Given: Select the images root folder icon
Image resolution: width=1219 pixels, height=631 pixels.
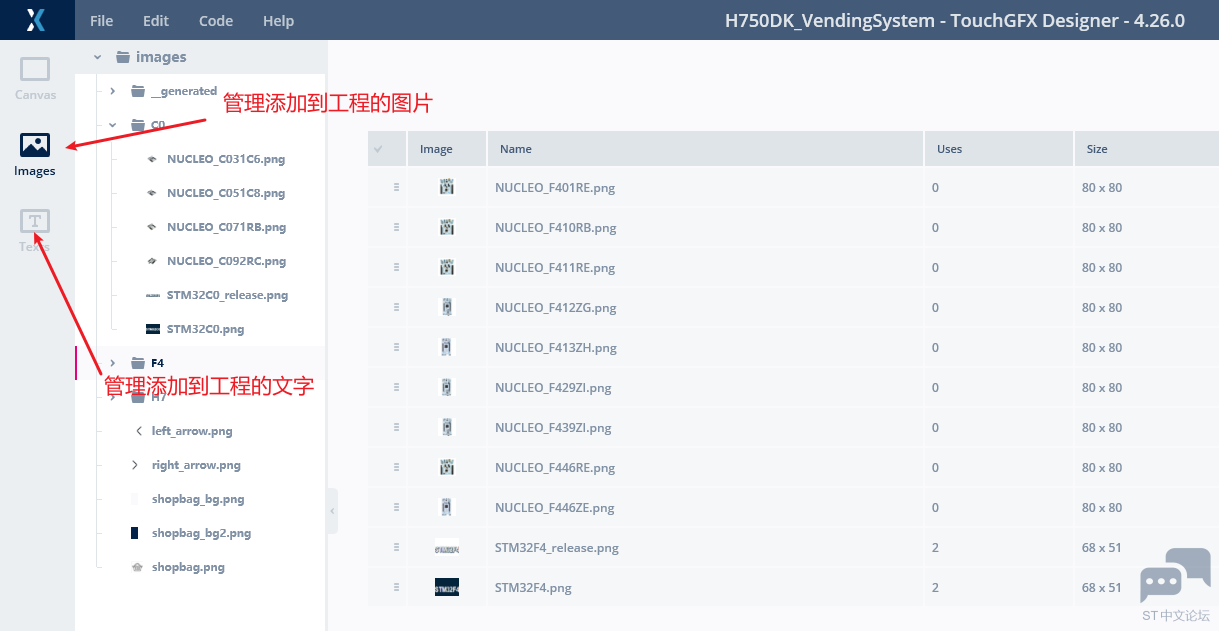Looking at the screenshot, I should (x=123, y=57).
